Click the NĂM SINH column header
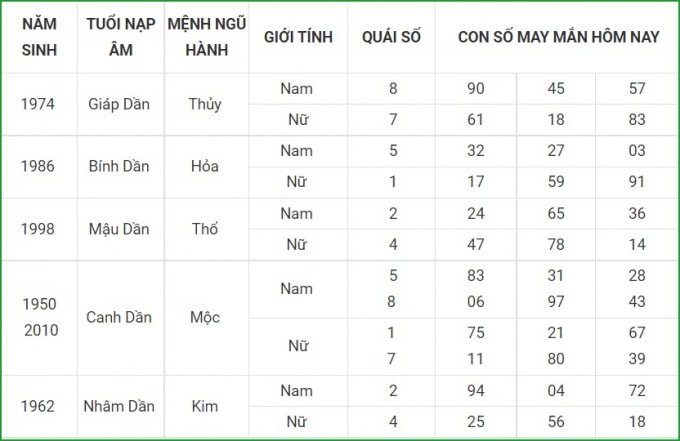Screen dimensions: 680x441 pyautogui.click(x=39, y=37)
